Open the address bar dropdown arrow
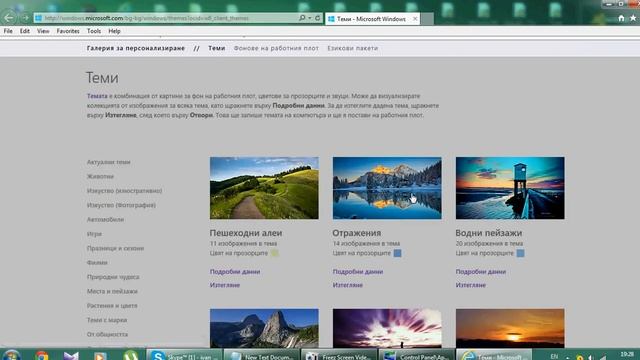The image size is (640, 360). 309,18
